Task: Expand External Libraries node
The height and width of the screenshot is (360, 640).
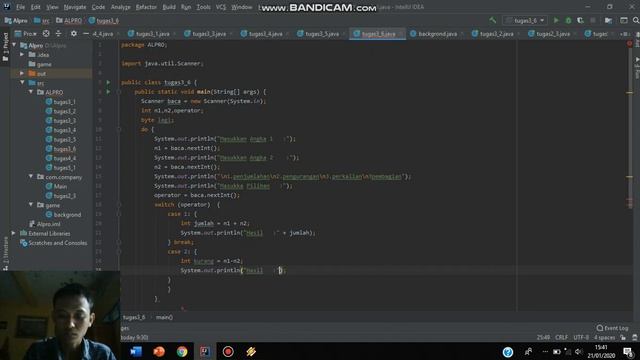Action: click(x=14, y=233)
